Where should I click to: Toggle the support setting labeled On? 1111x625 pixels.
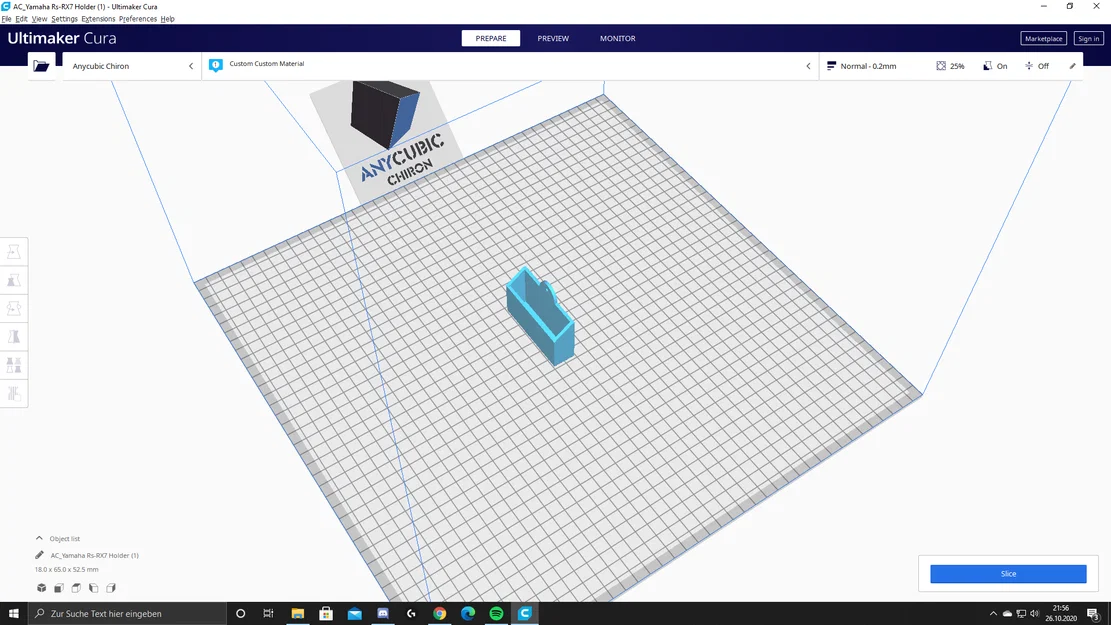[995, 66]
